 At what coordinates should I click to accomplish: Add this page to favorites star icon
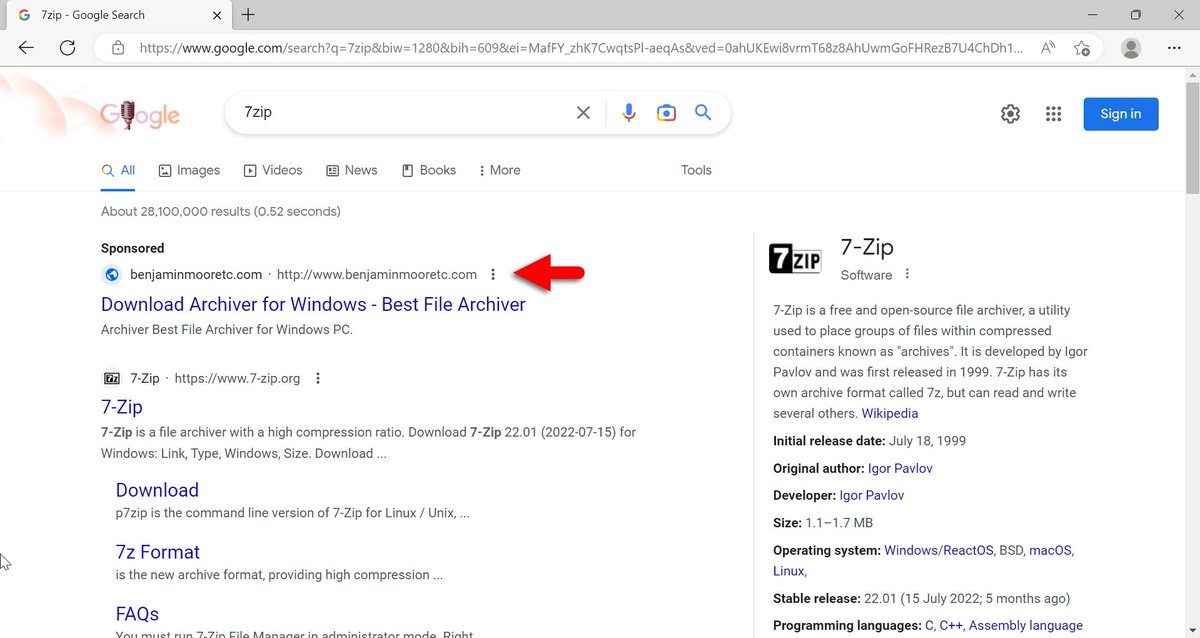pyautogui.click(x=1082, y=47)
